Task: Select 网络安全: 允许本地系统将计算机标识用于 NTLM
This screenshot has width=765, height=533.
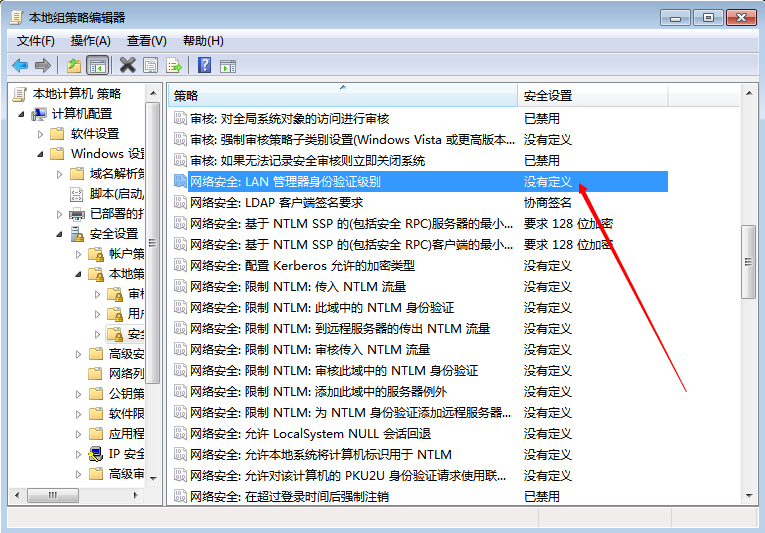Action: (x=321, y=454)
